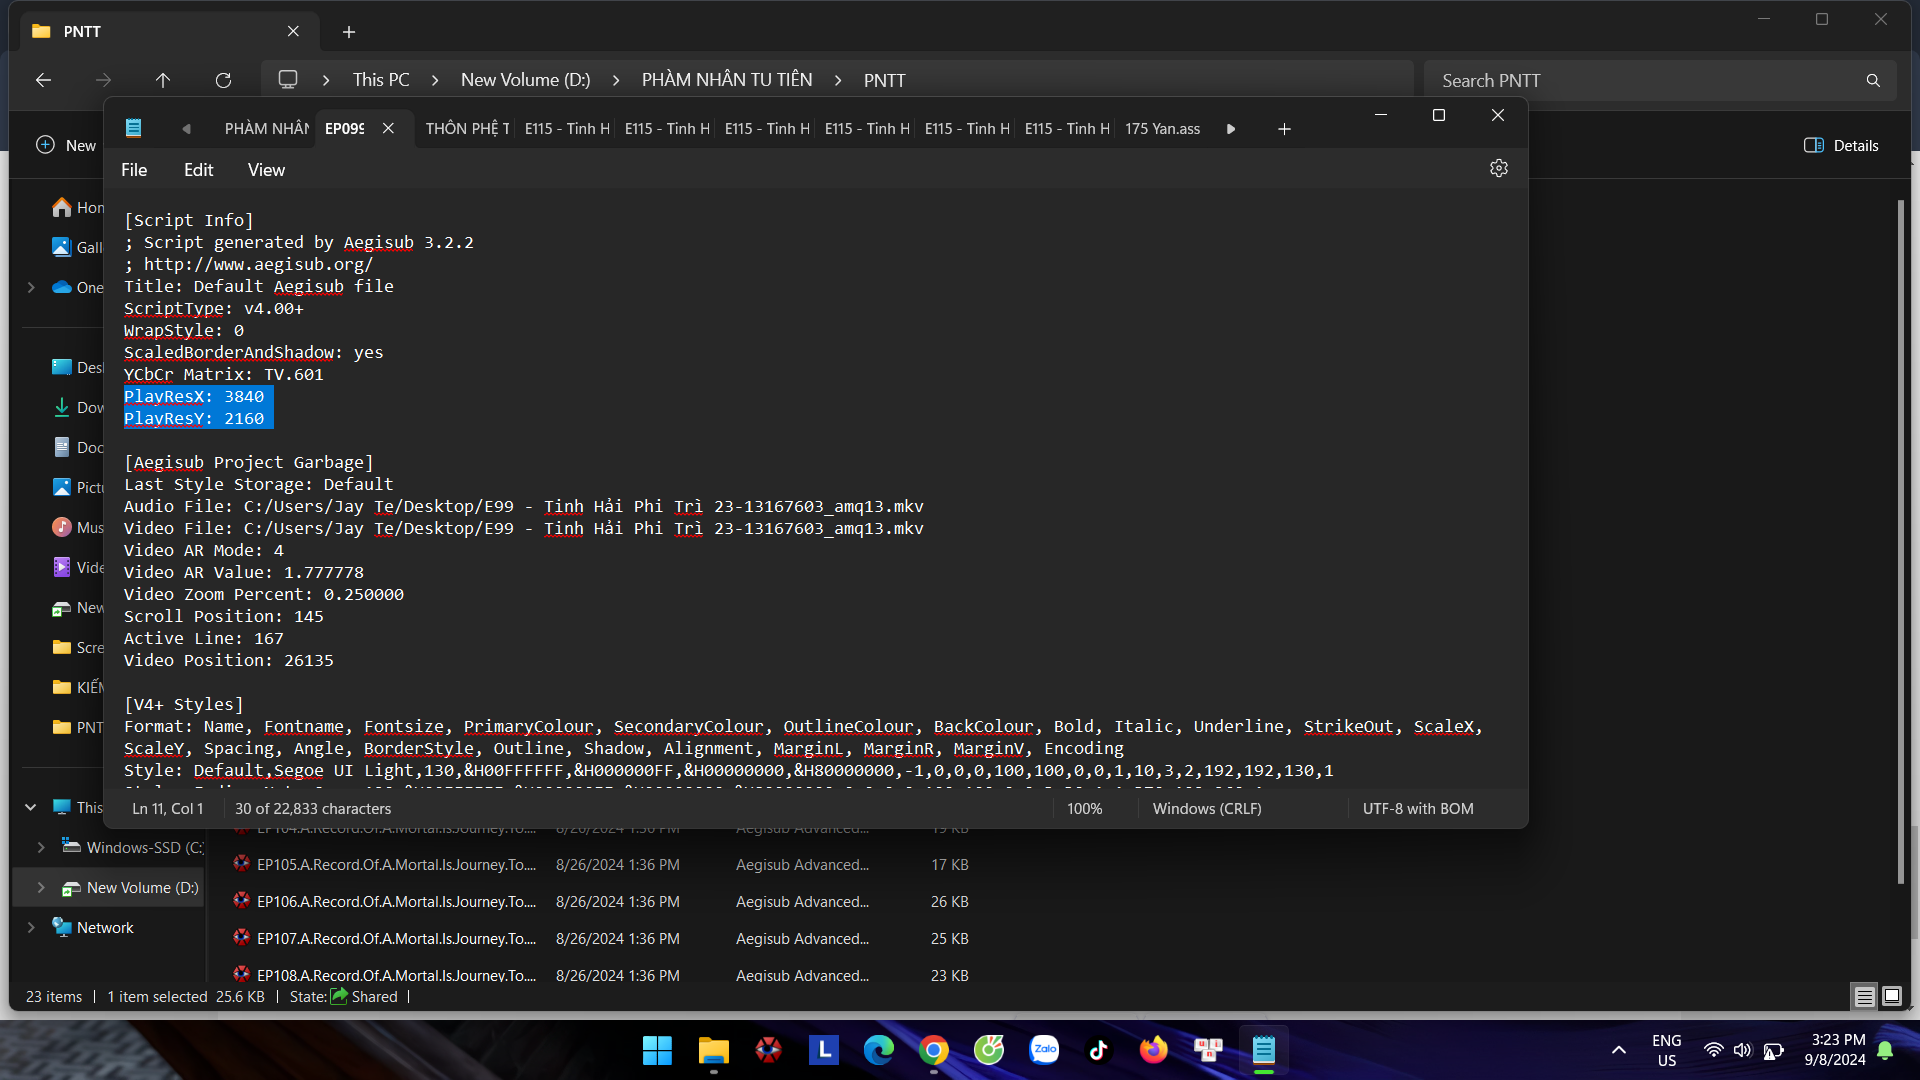
Task: Open the notification bell
Action: pos(1885,1050)
